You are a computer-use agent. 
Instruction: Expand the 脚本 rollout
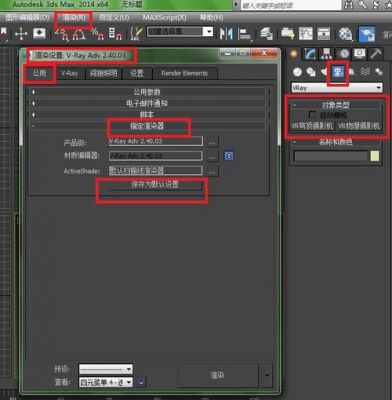click(x=147, y=115)
